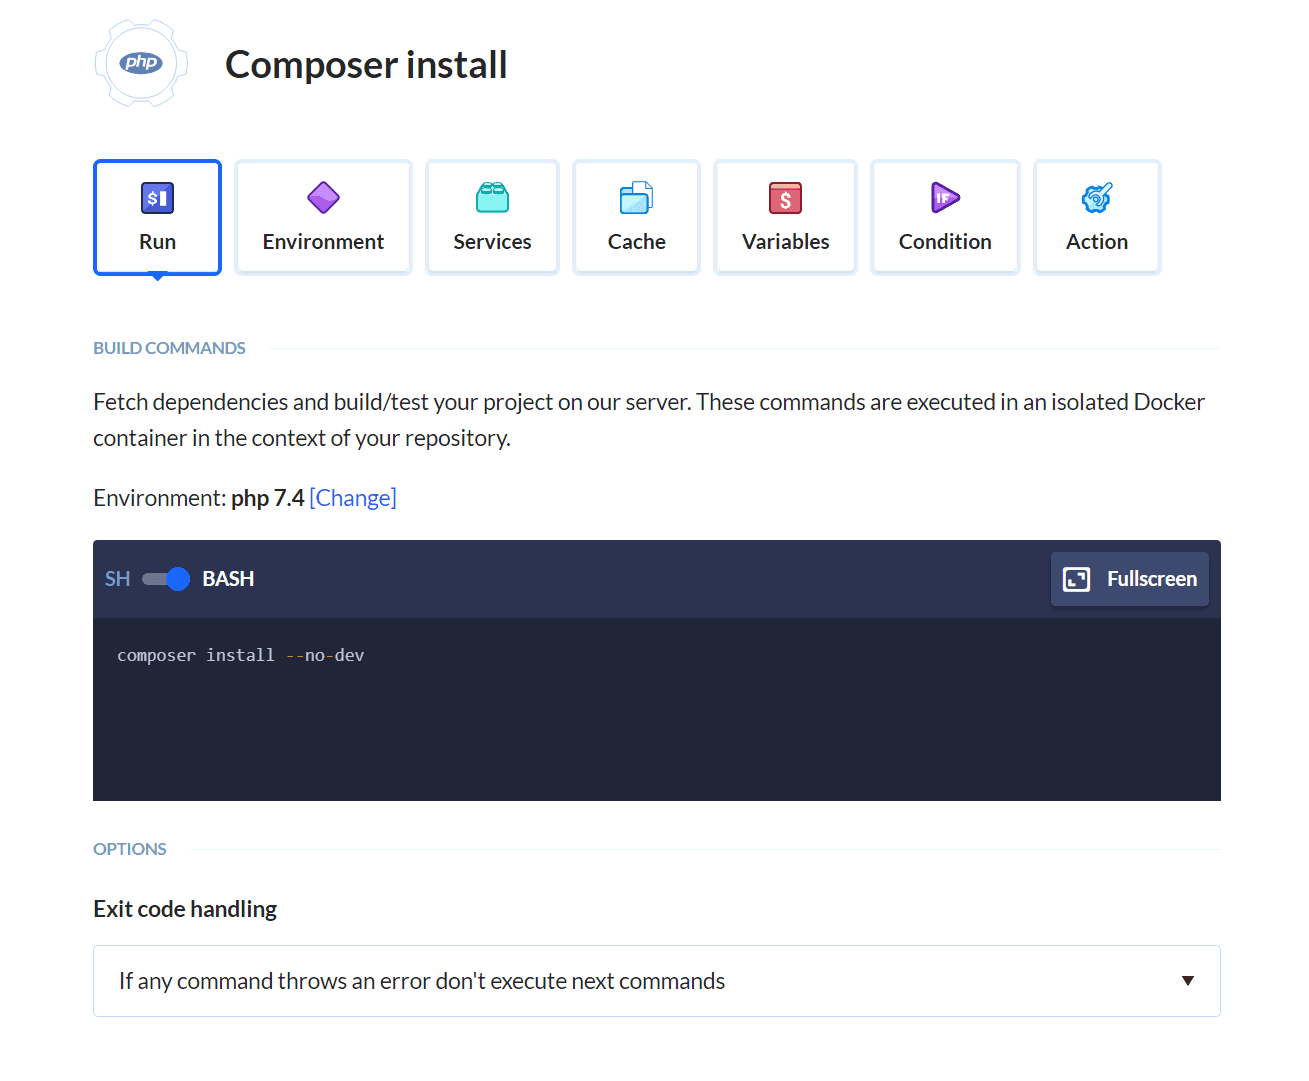
Task: Click the purple Condition IF icon
Action: (x=944, y=198)
